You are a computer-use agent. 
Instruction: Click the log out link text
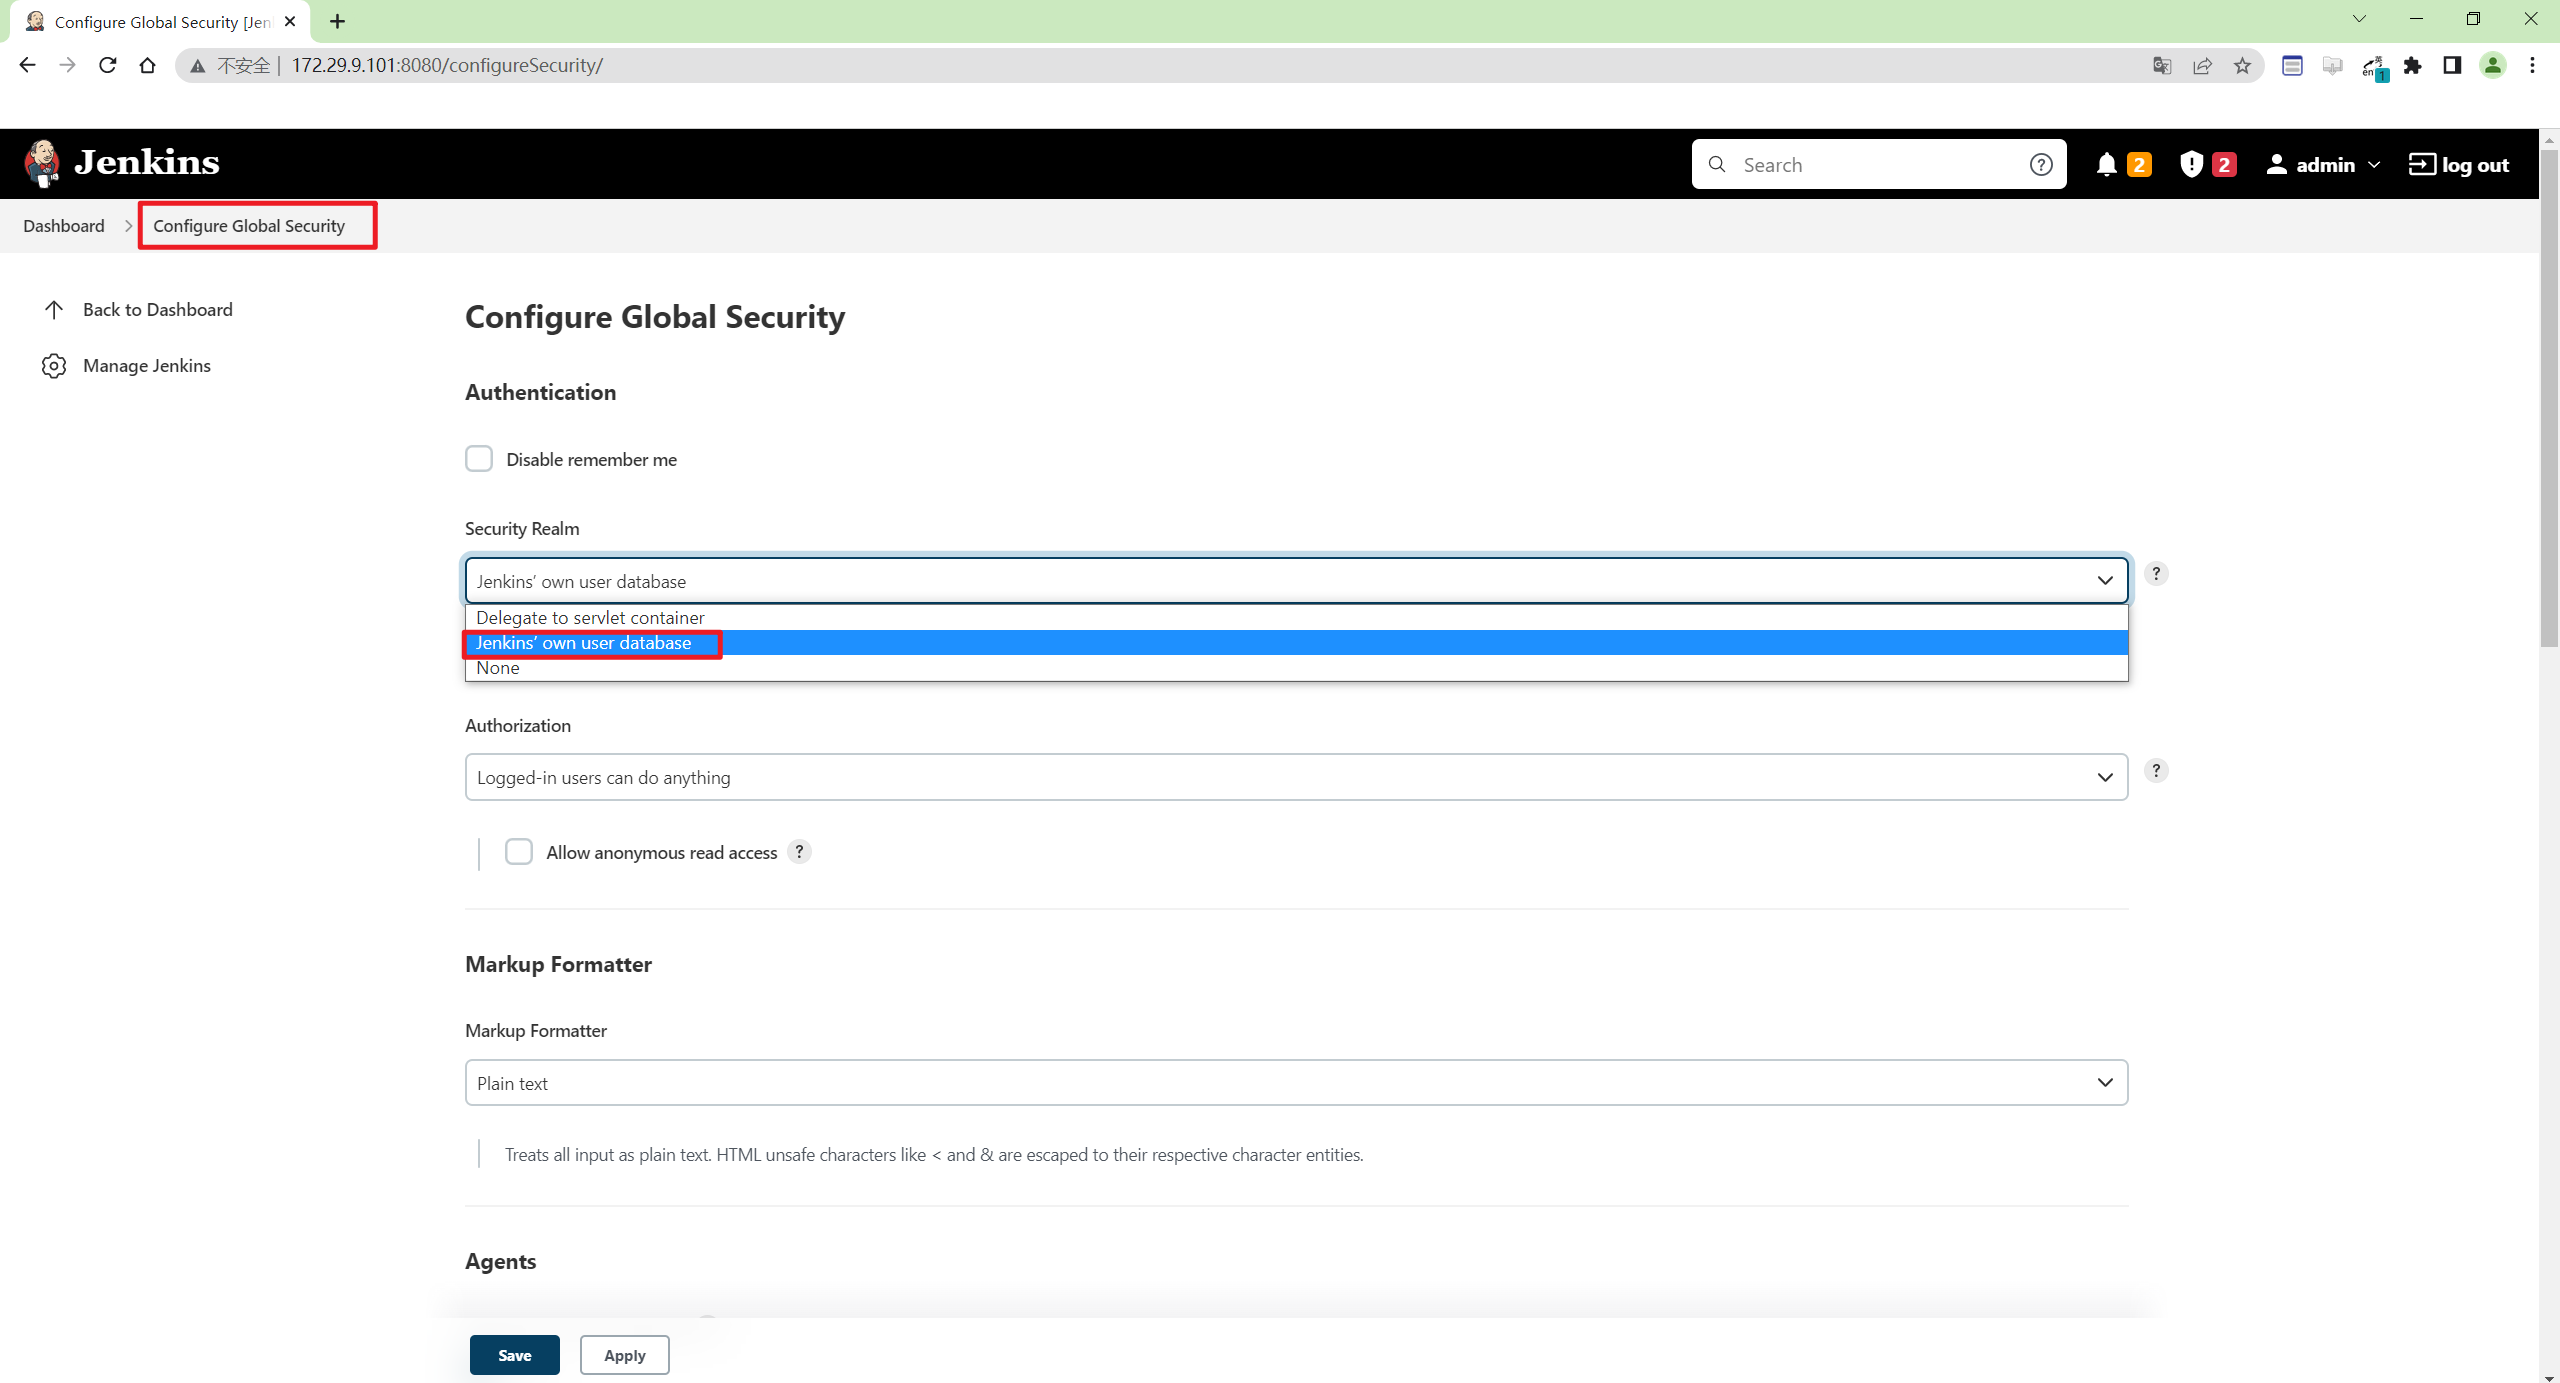tap(2475, 165)
